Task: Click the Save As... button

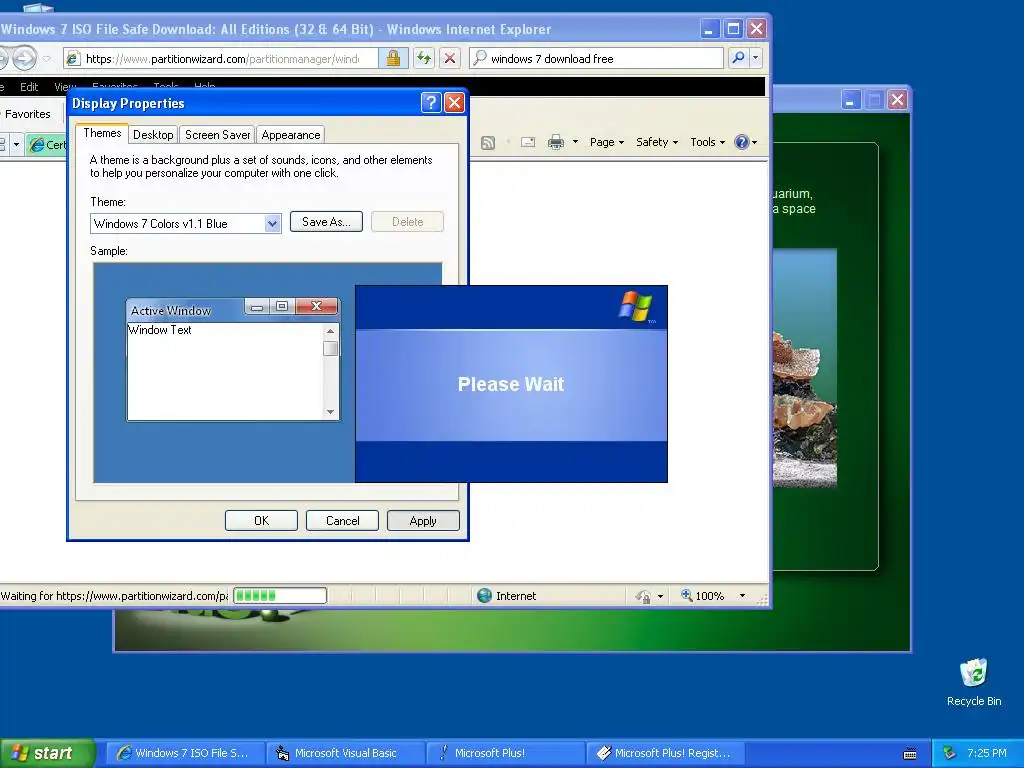Action: (x=326, y=222)
